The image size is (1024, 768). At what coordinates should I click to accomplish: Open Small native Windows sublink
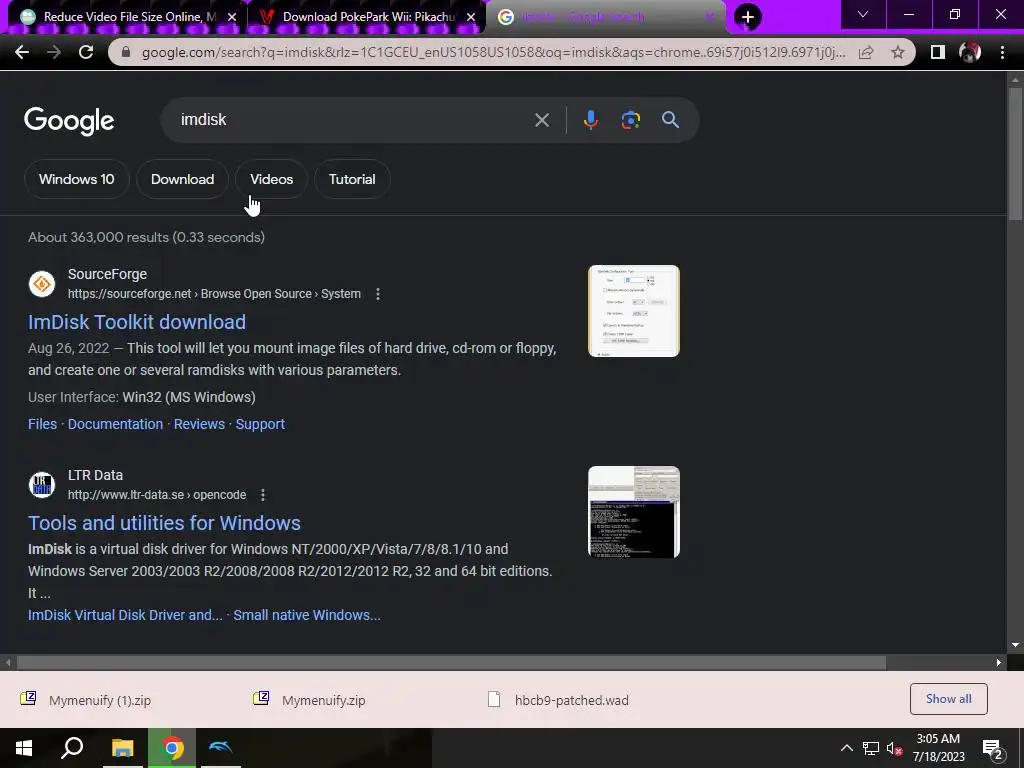pyautogui.click(x=307, y=615)
